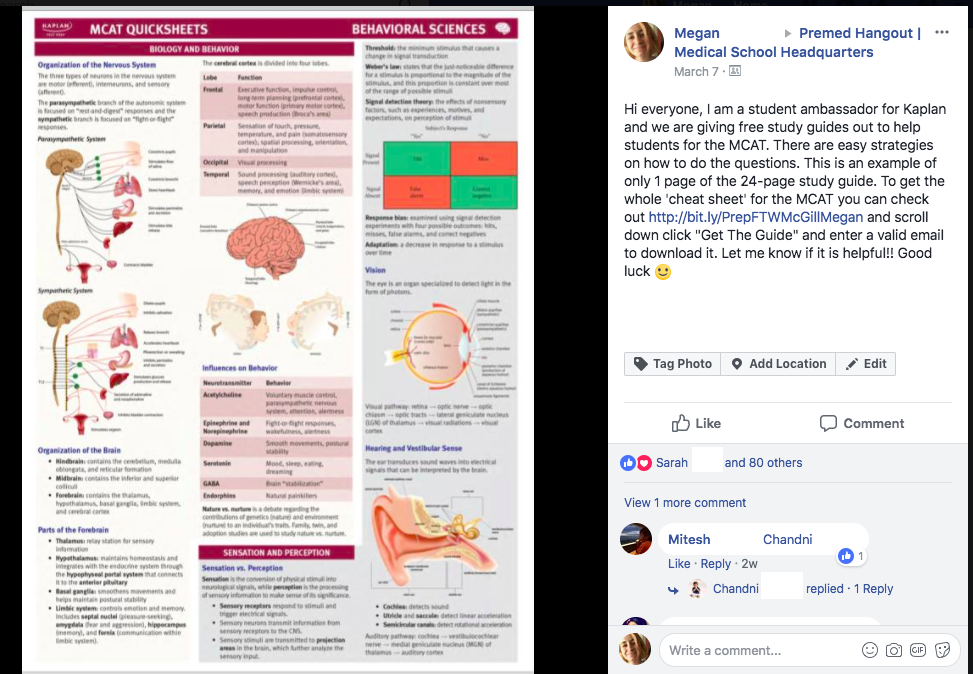
Task: Click the red heart reaction icon
Action: point(644,462)
